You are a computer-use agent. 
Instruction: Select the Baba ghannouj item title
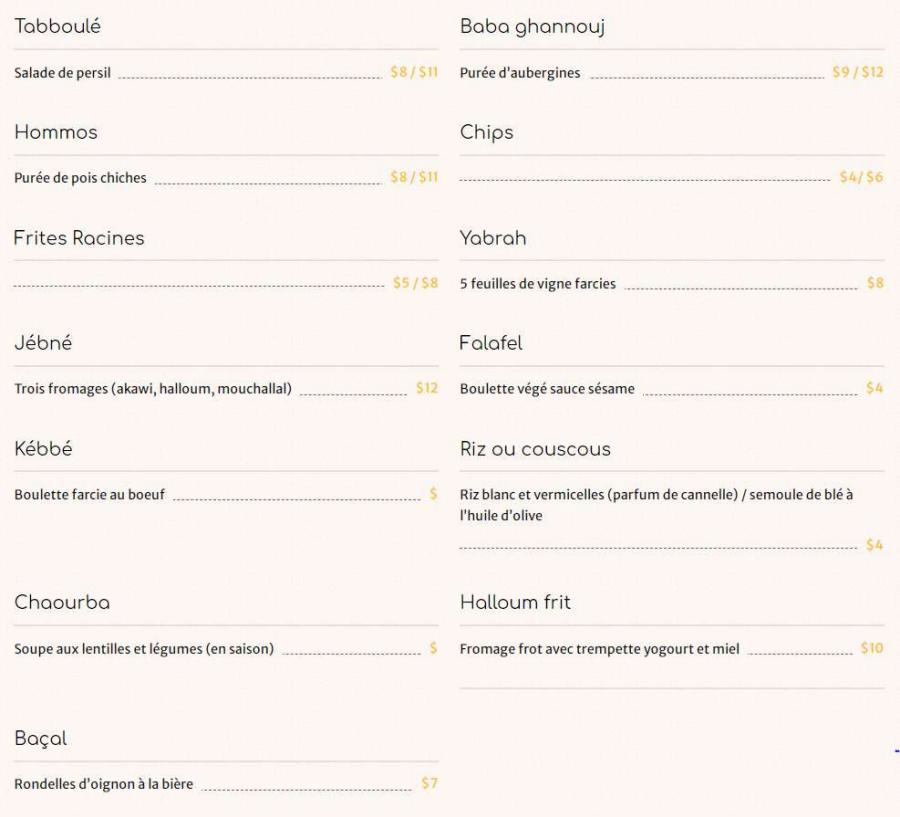(532, 27)
